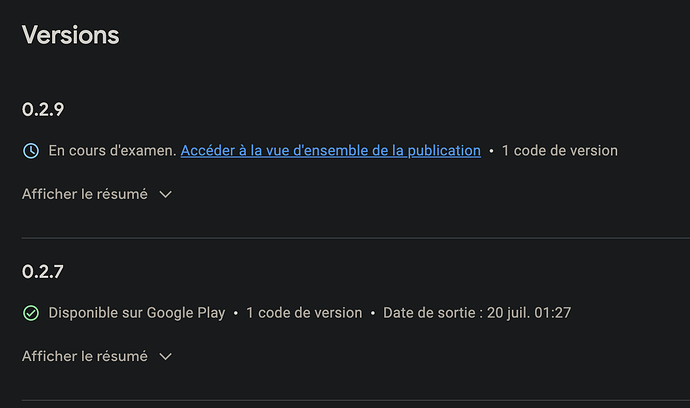Click the green checkmark icon for 0.2.7
This screenshot has width=690, height=408.
click(x=31, y=313)
